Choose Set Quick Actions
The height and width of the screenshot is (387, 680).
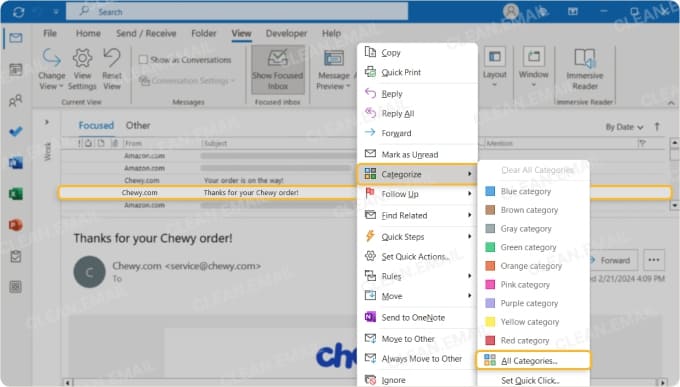pos(417,256)
